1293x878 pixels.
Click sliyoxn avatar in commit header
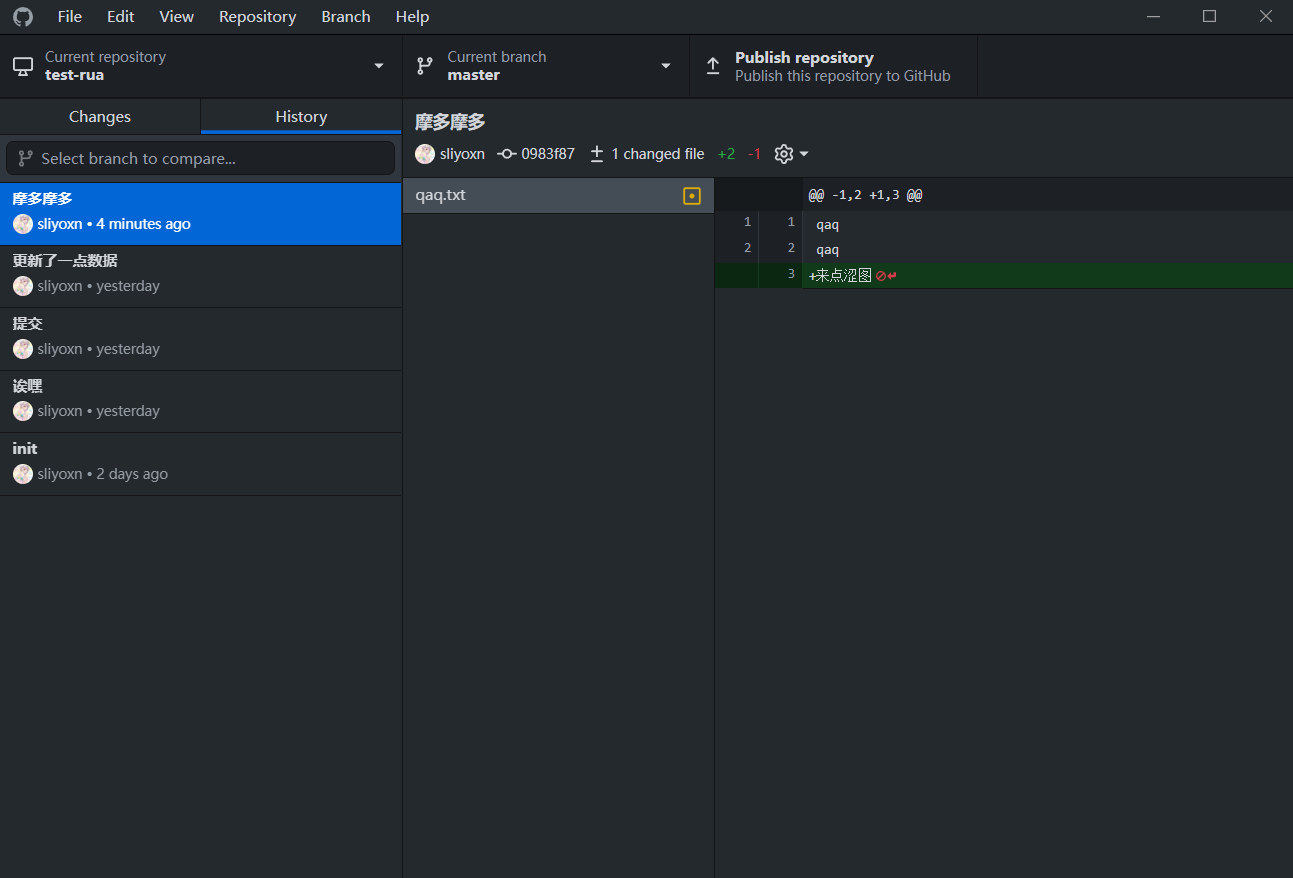point(425,154)
